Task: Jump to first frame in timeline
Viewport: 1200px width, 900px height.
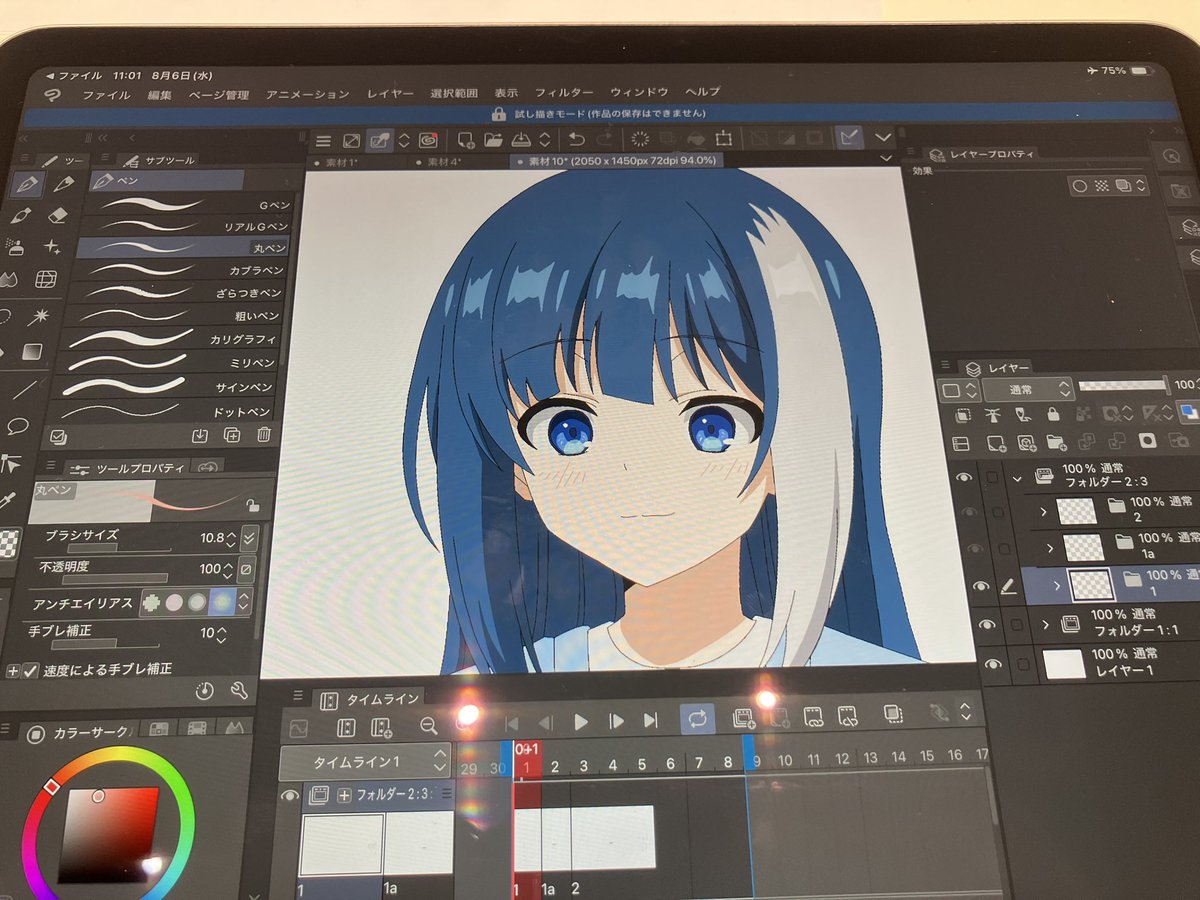Action: click(x=512, y=722)
